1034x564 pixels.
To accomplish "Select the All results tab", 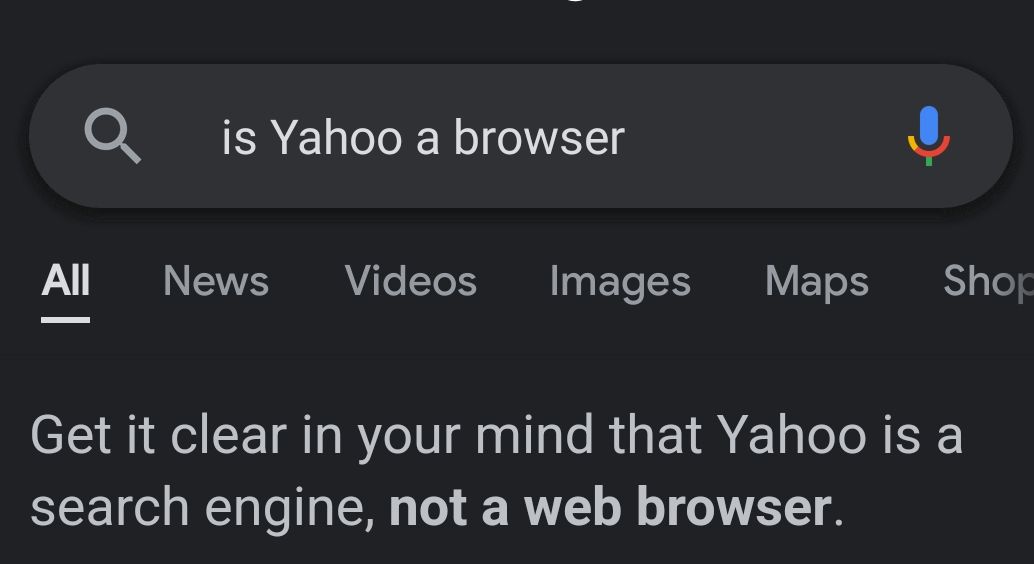I will [66, 280].
